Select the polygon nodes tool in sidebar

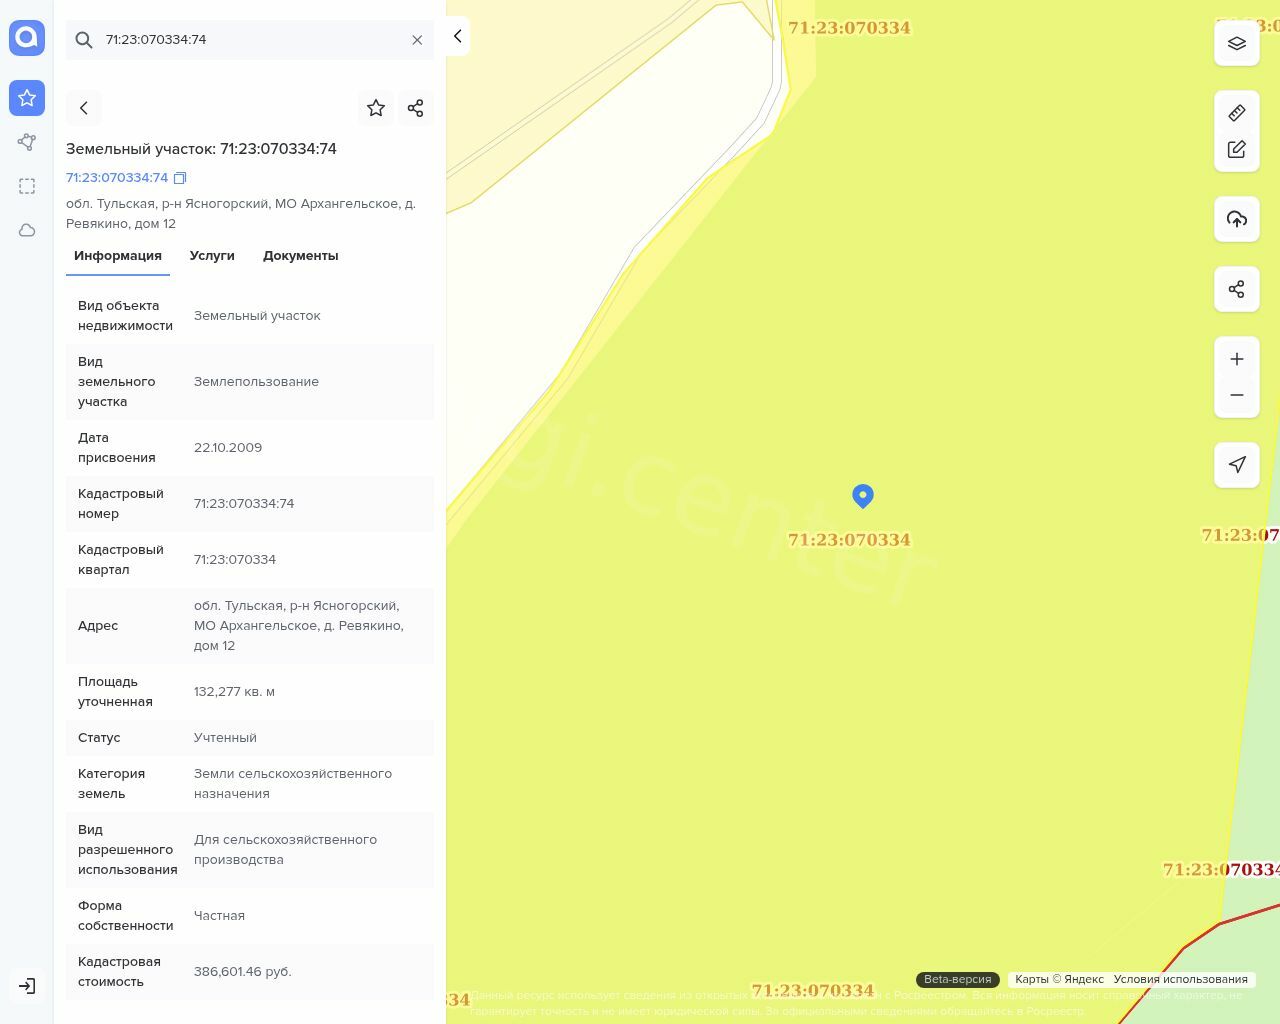(x=27, y=142)
